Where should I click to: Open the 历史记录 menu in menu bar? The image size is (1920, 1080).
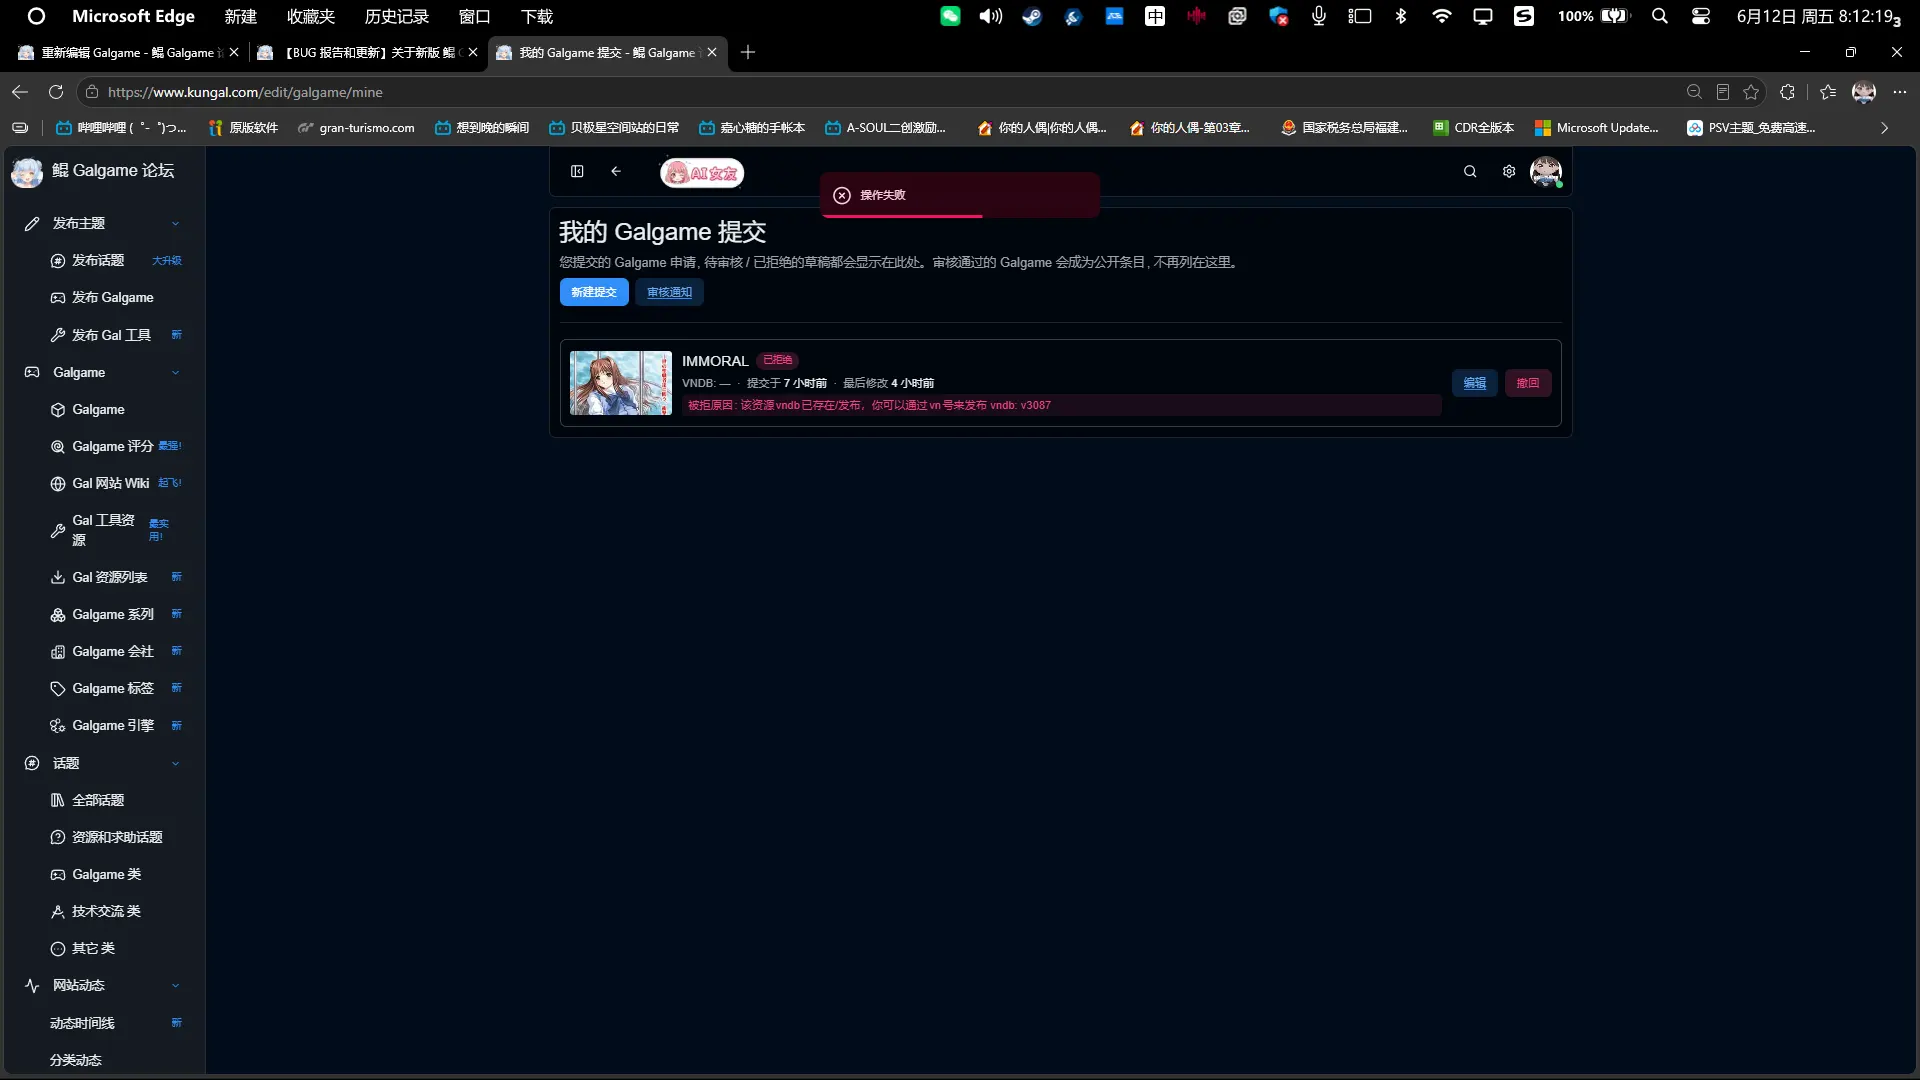[x=397, y=16]
